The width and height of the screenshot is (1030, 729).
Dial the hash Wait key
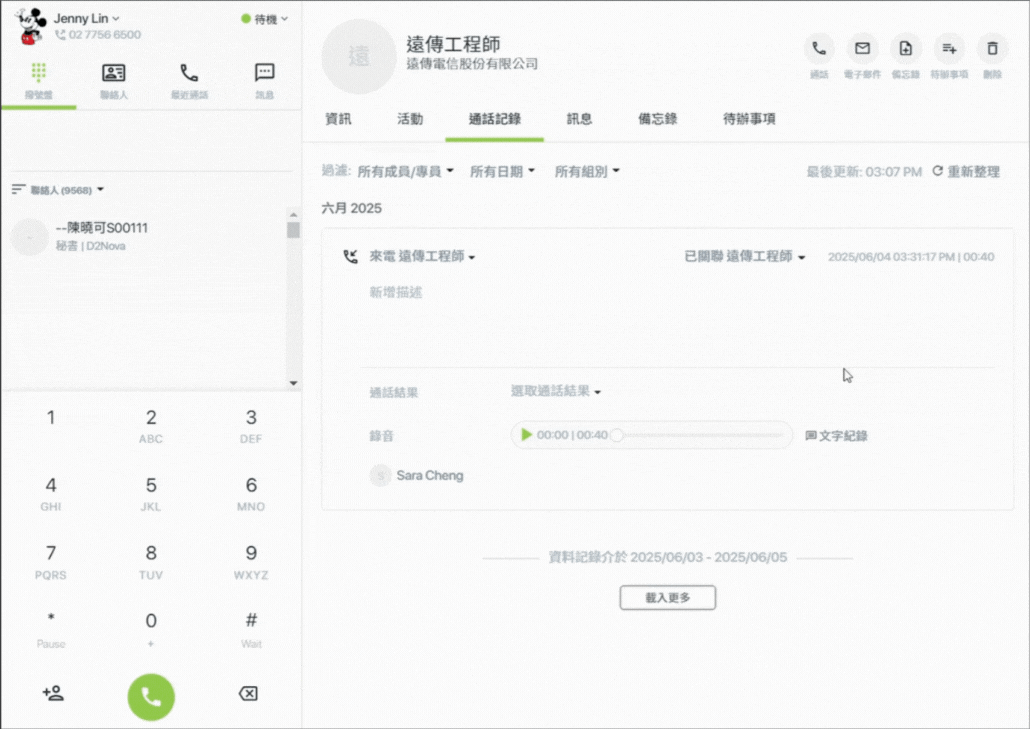tap(251, 630)
